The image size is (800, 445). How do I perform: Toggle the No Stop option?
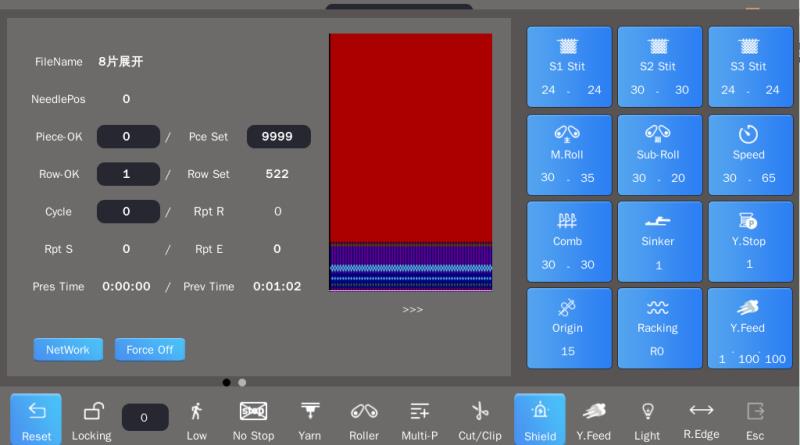[x=253, y=419]
